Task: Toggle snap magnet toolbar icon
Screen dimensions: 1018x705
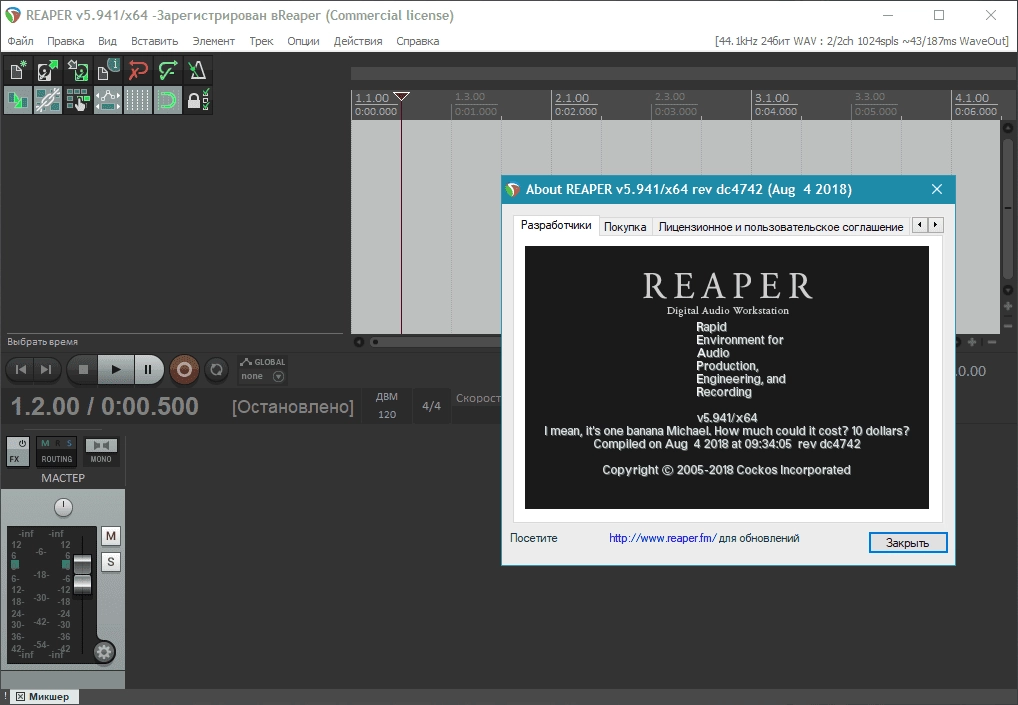Action: coord(168,100)
